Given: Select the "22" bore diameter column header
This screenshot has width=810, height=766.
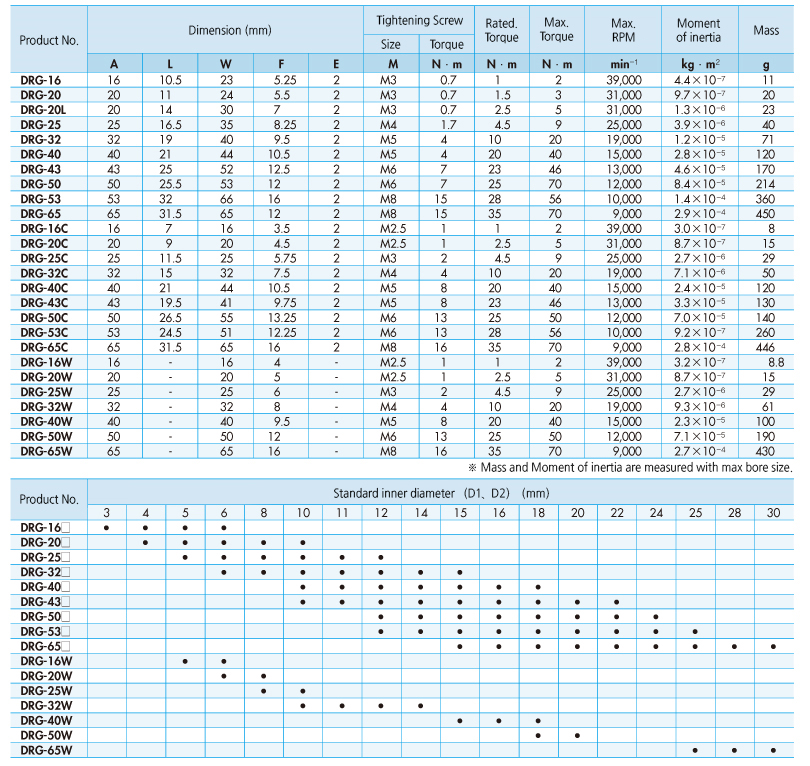Looking at the screenshot, I should (617, 513).
